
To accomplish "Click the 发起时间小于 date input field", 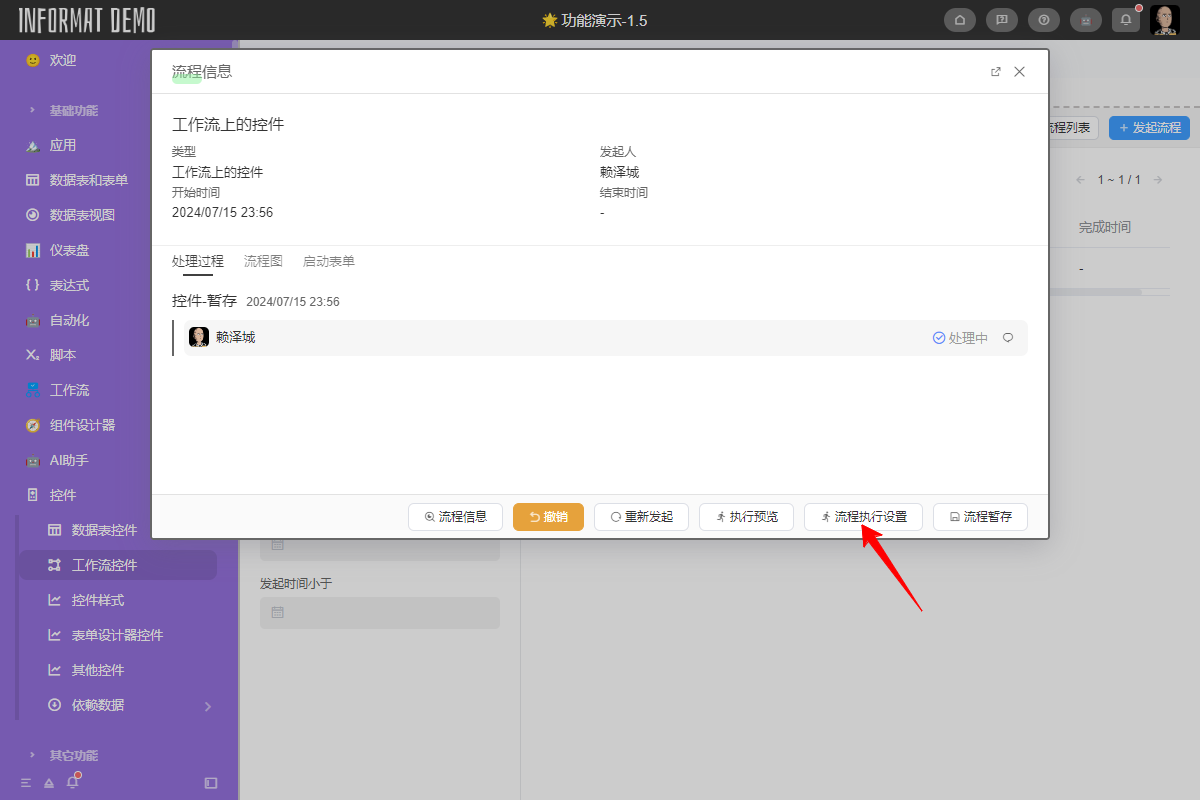I will tap(380, 613).
